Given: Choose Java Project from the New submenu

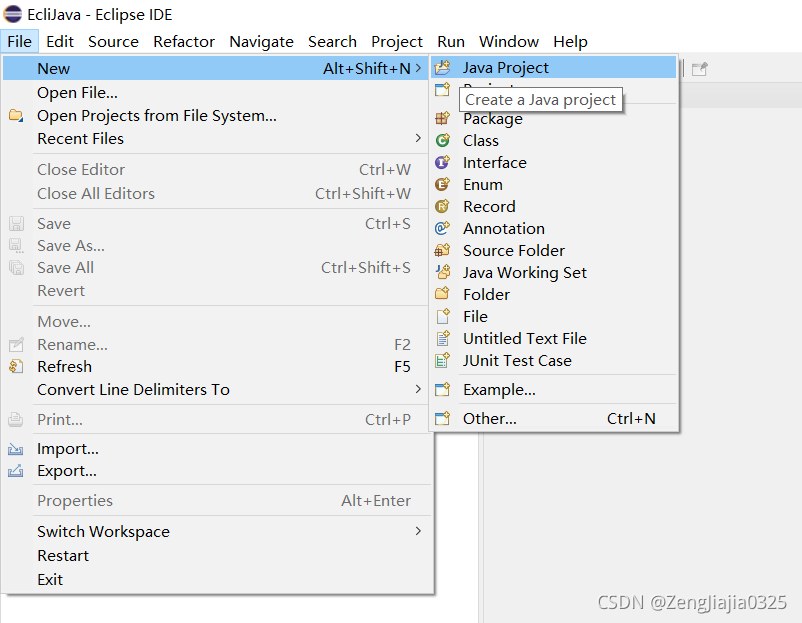Looking at the screenshot, I should [x=553, y=68].
